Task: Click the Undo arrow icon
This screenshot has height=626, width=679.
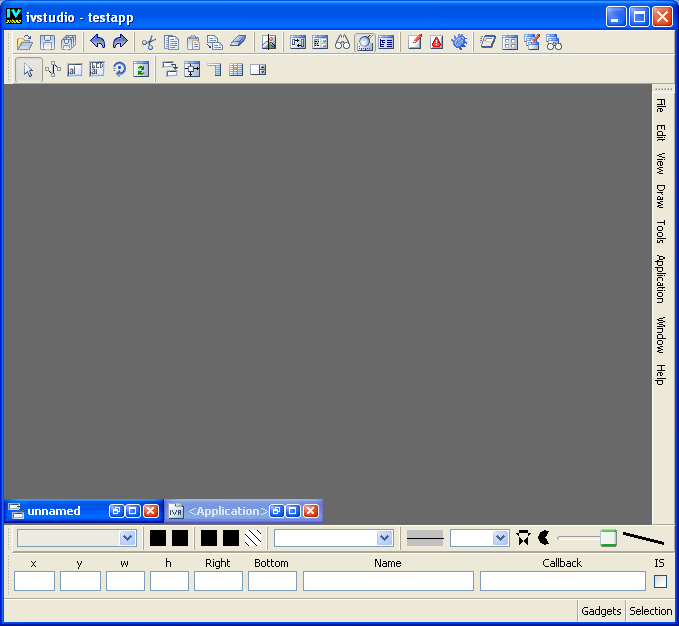Action: (x=97, y=42)
